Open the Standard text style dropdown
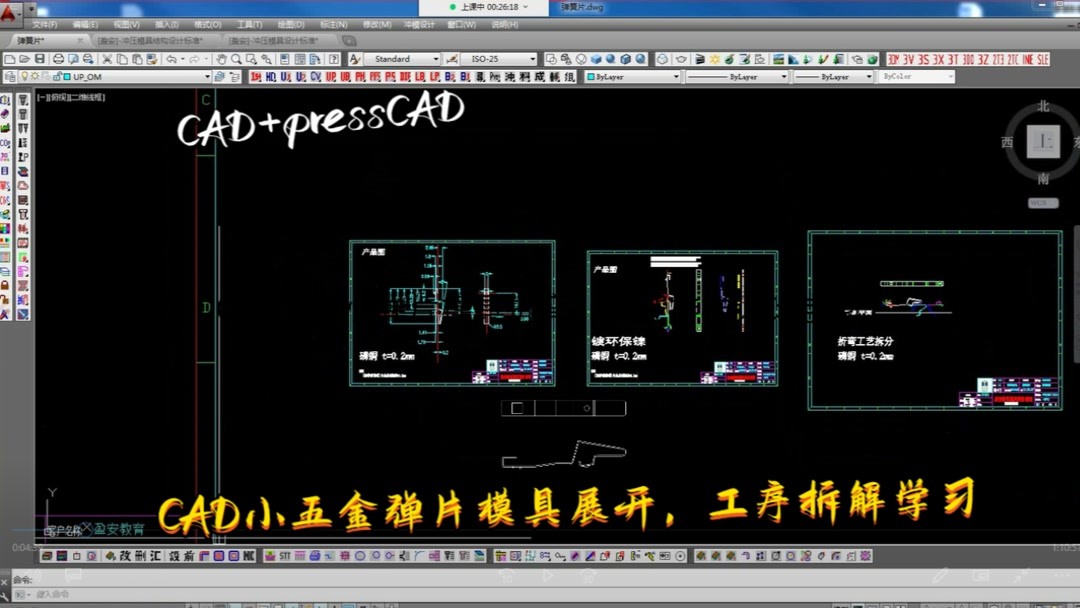 coord(405,58)
